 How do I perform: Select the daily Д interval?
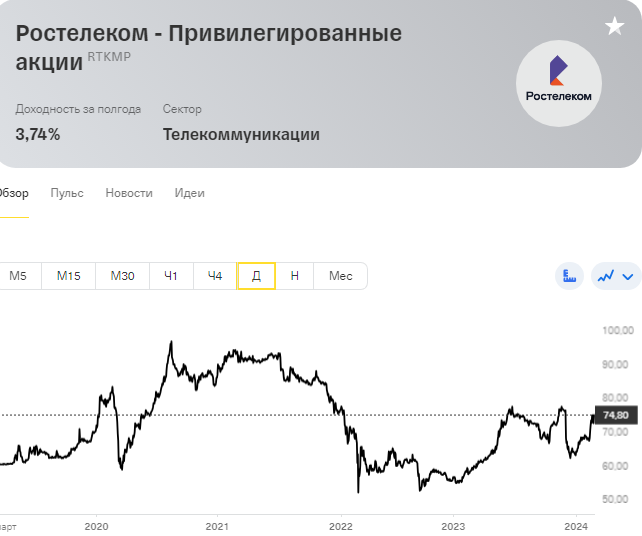point(256,276)
